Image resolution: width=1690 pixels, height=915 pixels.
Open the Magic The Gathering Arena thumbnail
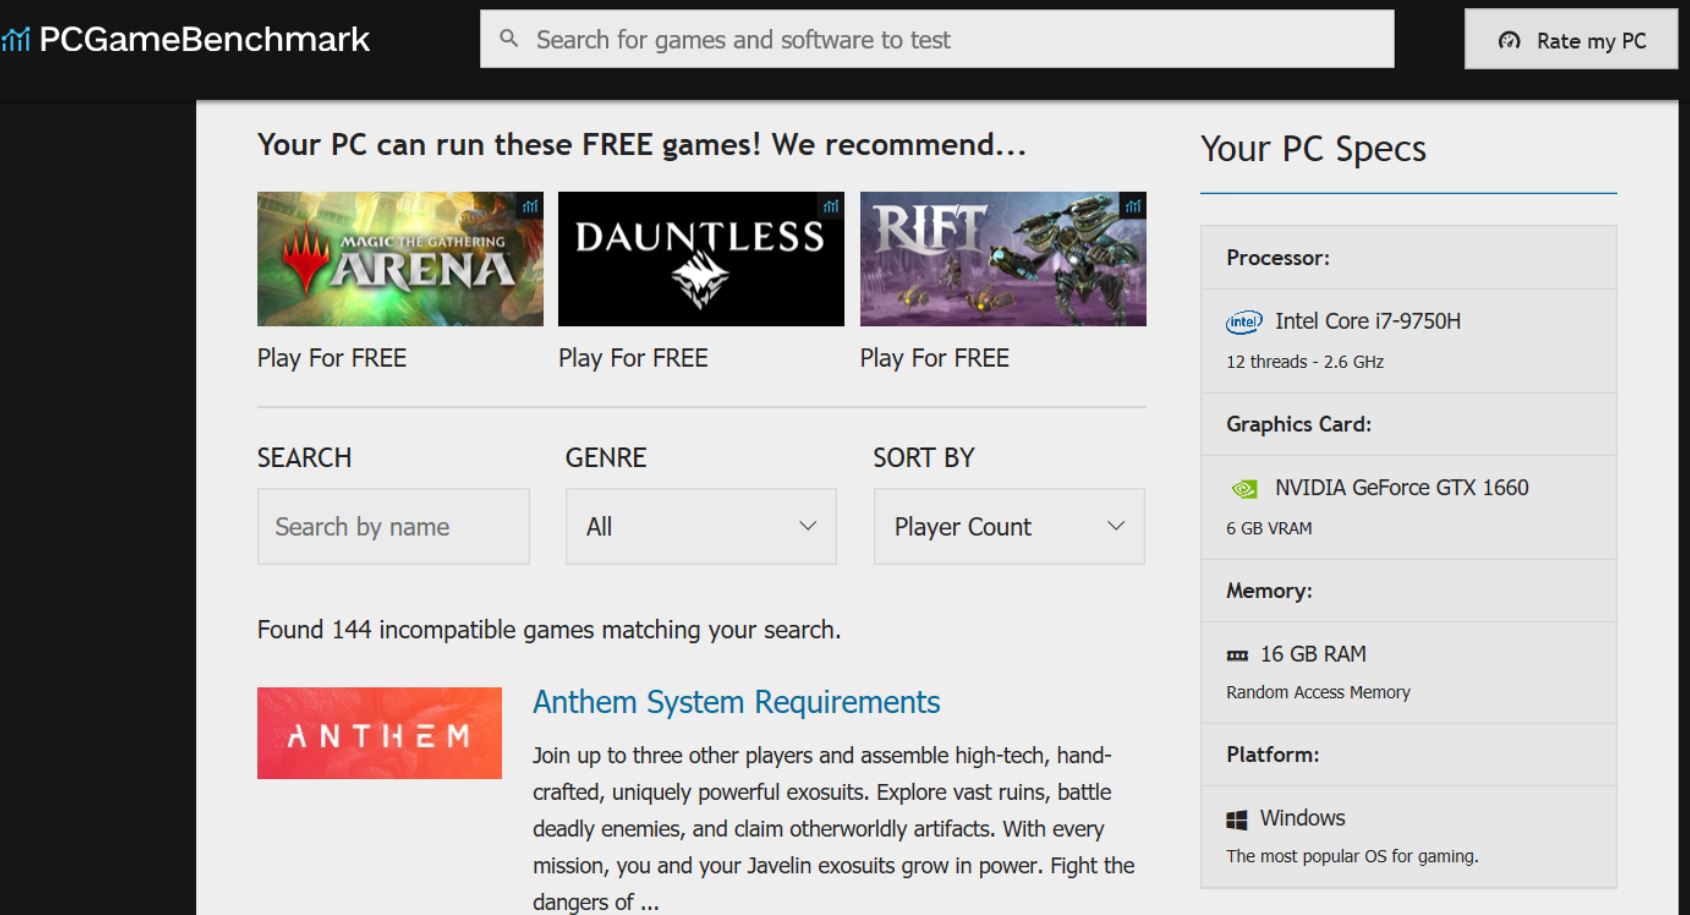pyautogui.click(x=400, y=259)
